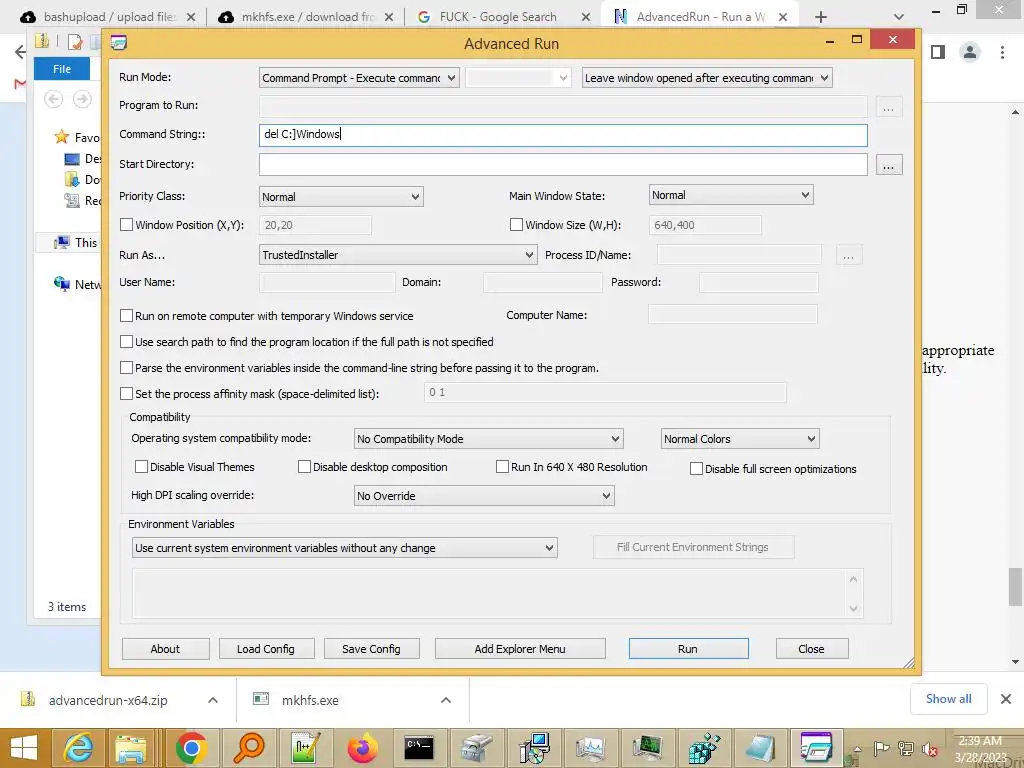1024x768 pixels.
Task: Click the Start Directory input field
Action: point(563,165)
